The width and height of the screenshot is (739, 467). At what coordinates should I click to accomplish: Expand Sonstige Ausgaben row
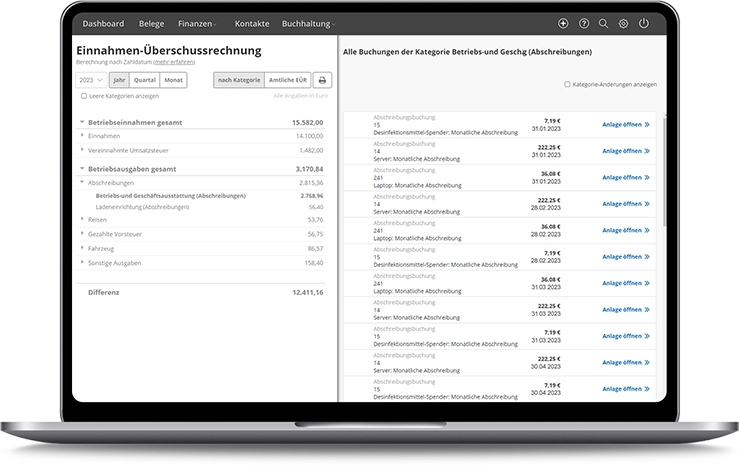click(82, 262)
